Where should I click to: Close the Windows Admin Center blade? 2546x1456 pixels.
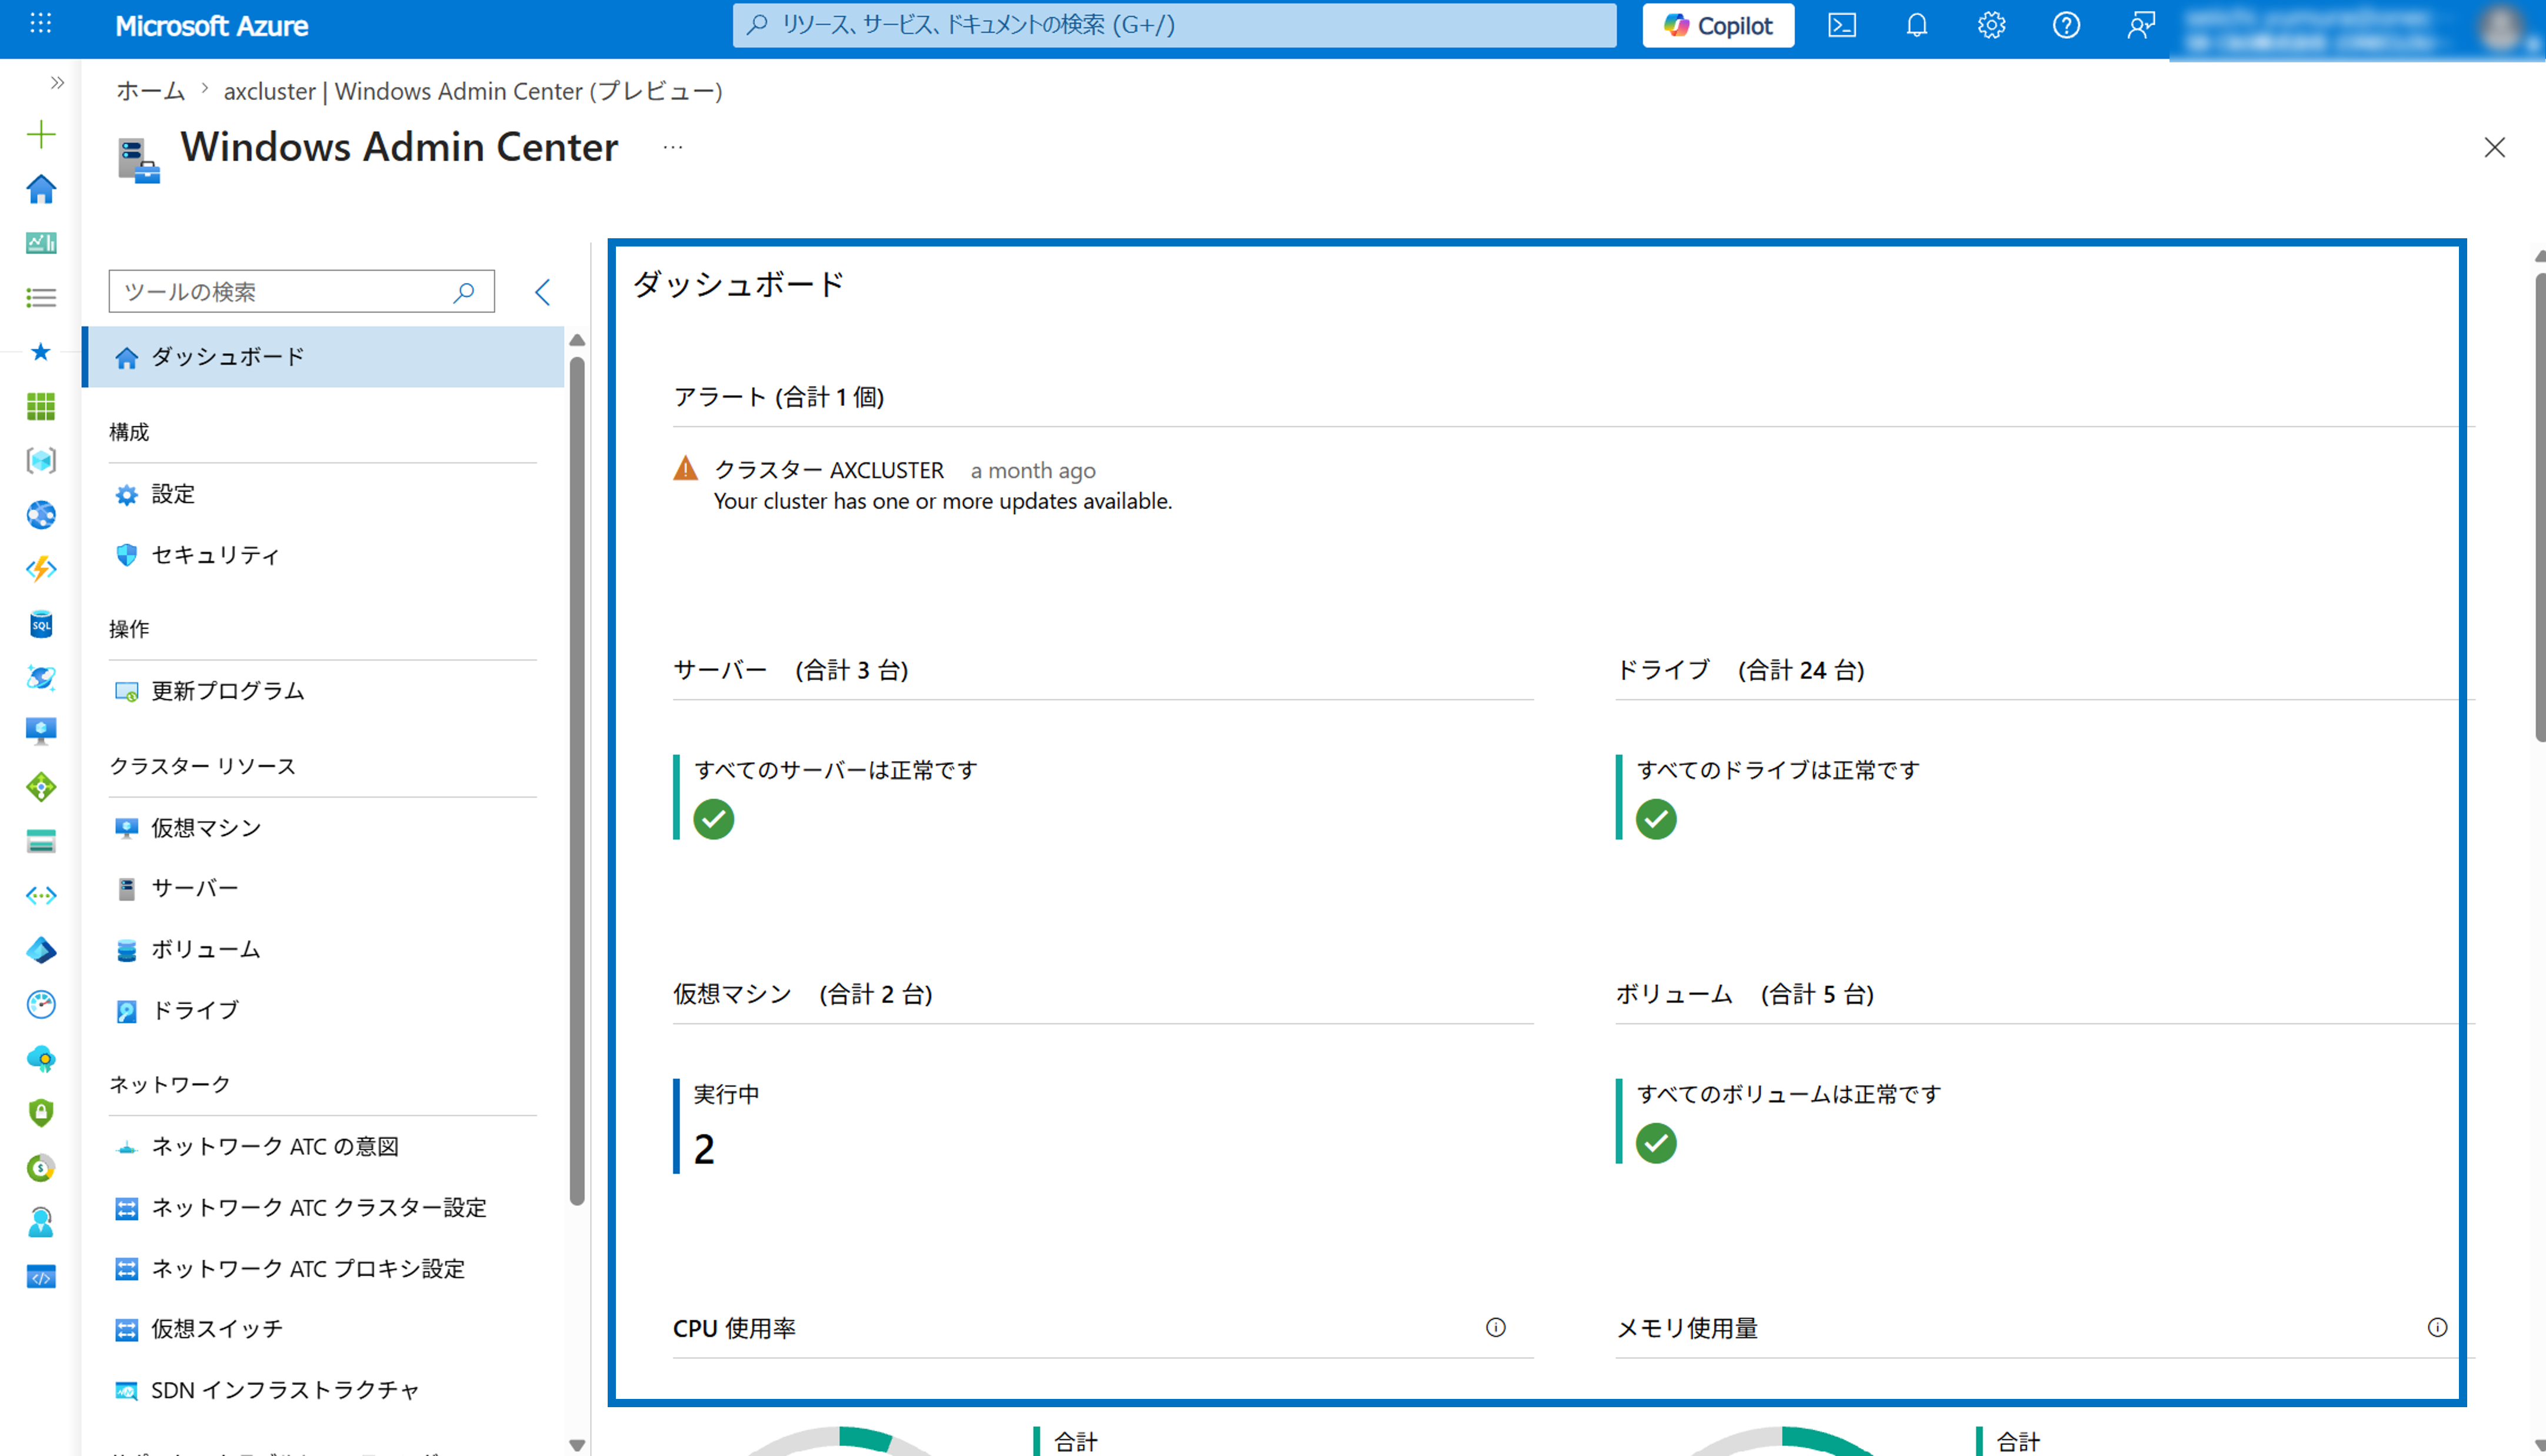coord(2494,148)
